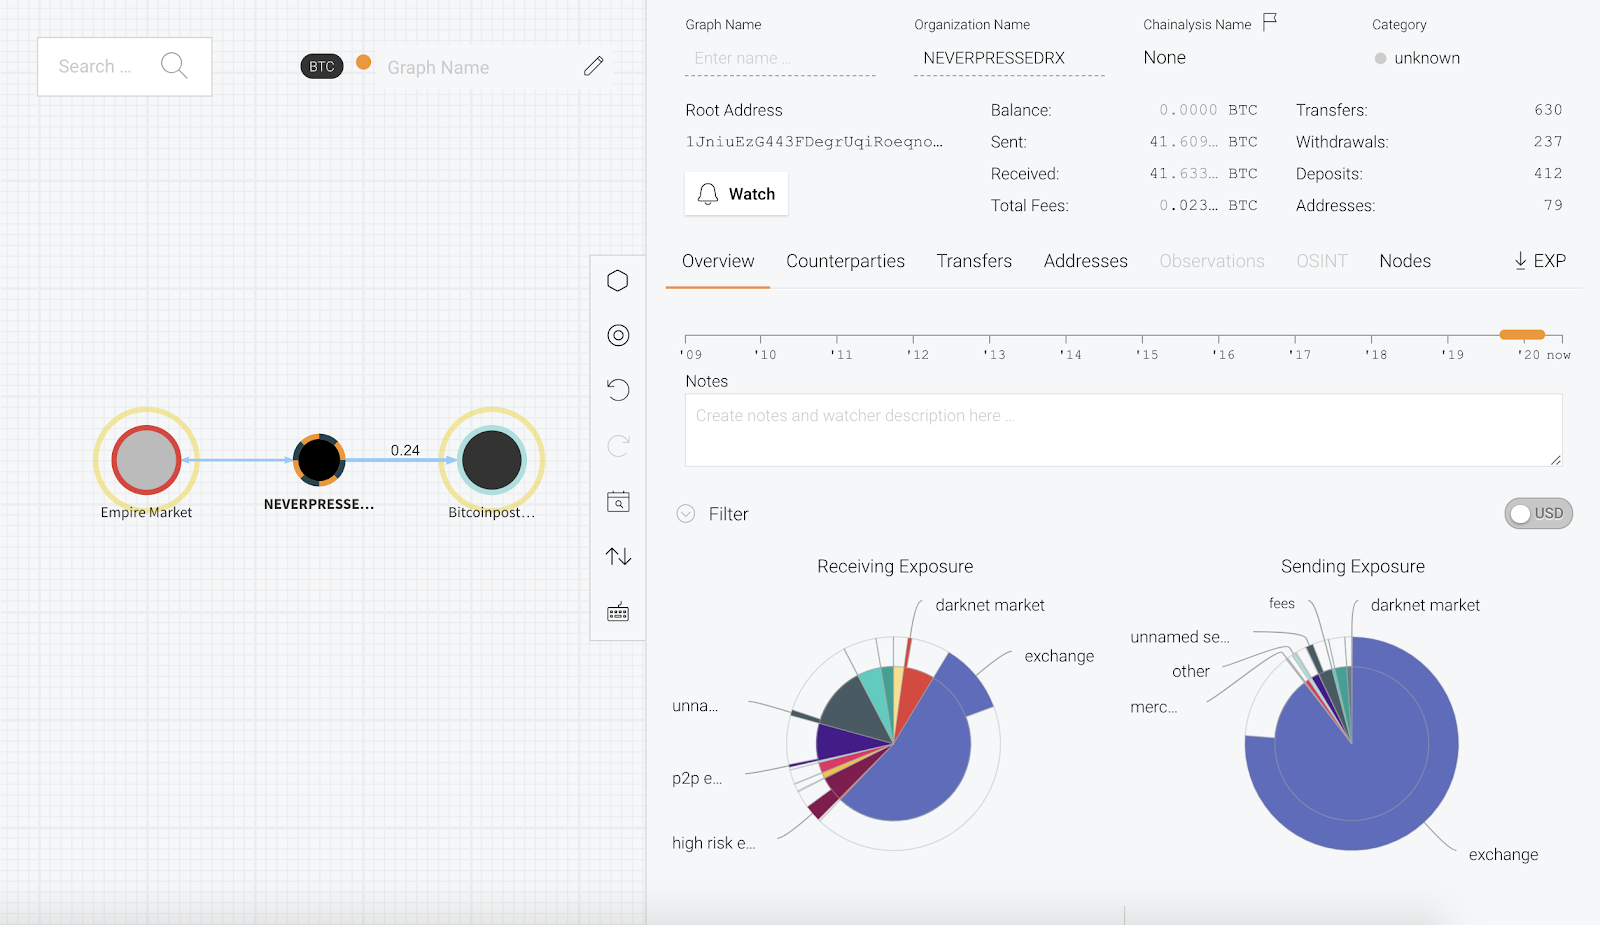Click the undo arrow in the graph toolbar
The height and width of the screenshot is (925, 1600).
(618, 390)
